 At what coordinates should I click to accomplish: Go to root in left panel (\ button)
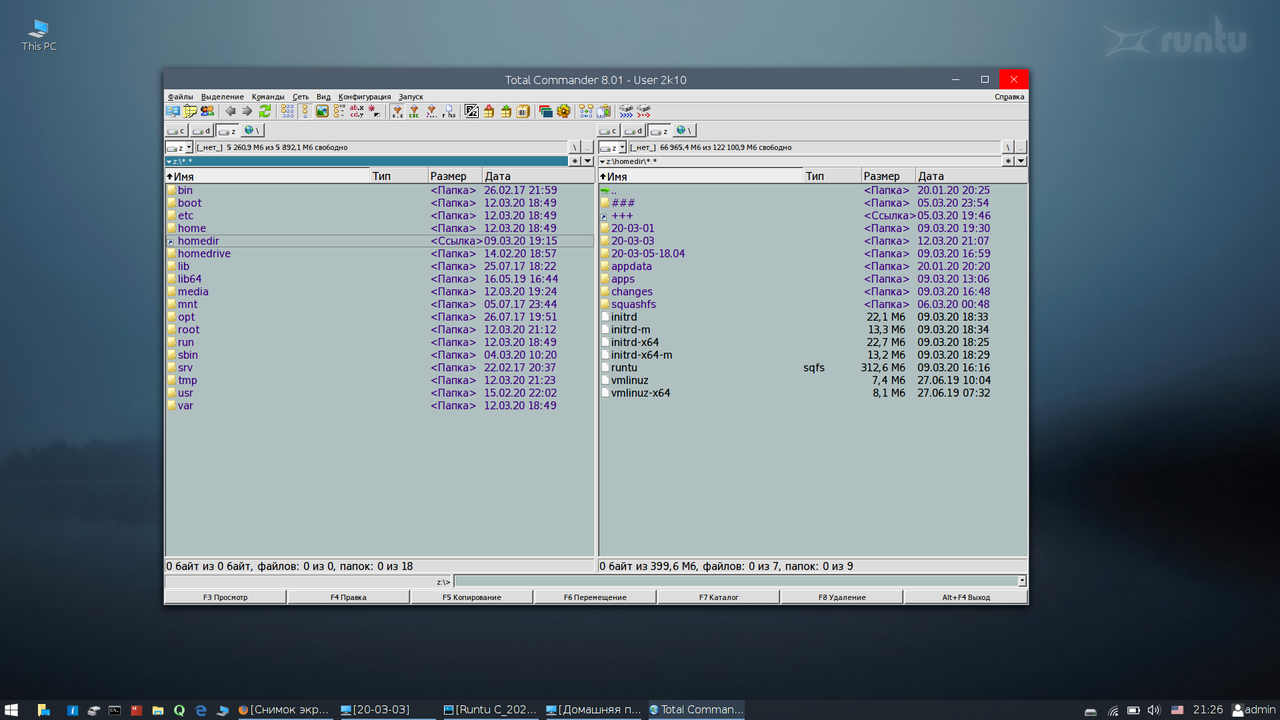click(575, 147)
